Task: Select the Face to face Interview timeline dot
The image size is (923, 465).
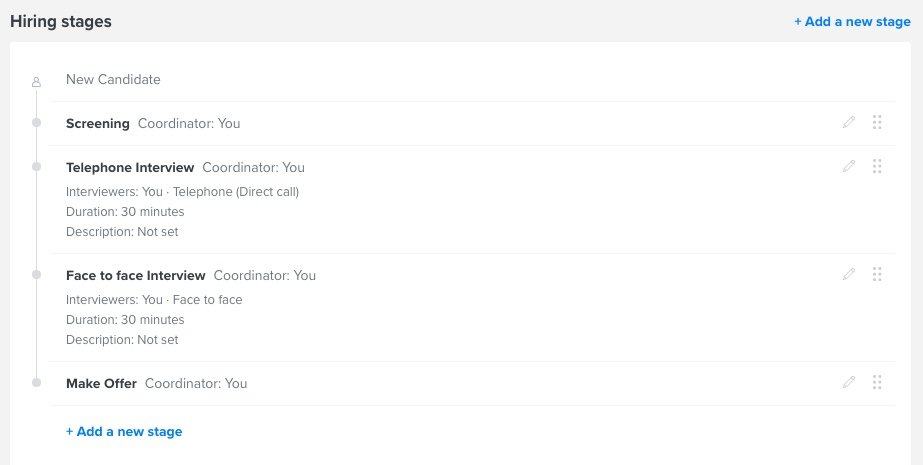Action: (37, 275)
